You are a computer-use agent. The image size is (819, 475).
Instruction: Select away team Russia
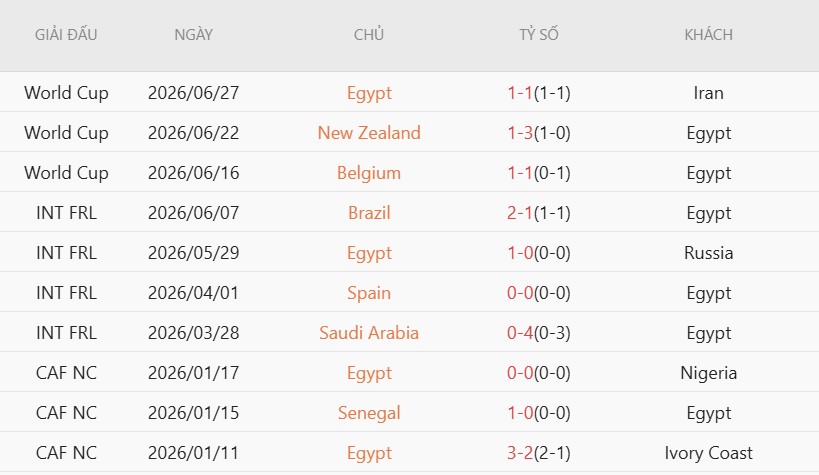coord(708,253)
